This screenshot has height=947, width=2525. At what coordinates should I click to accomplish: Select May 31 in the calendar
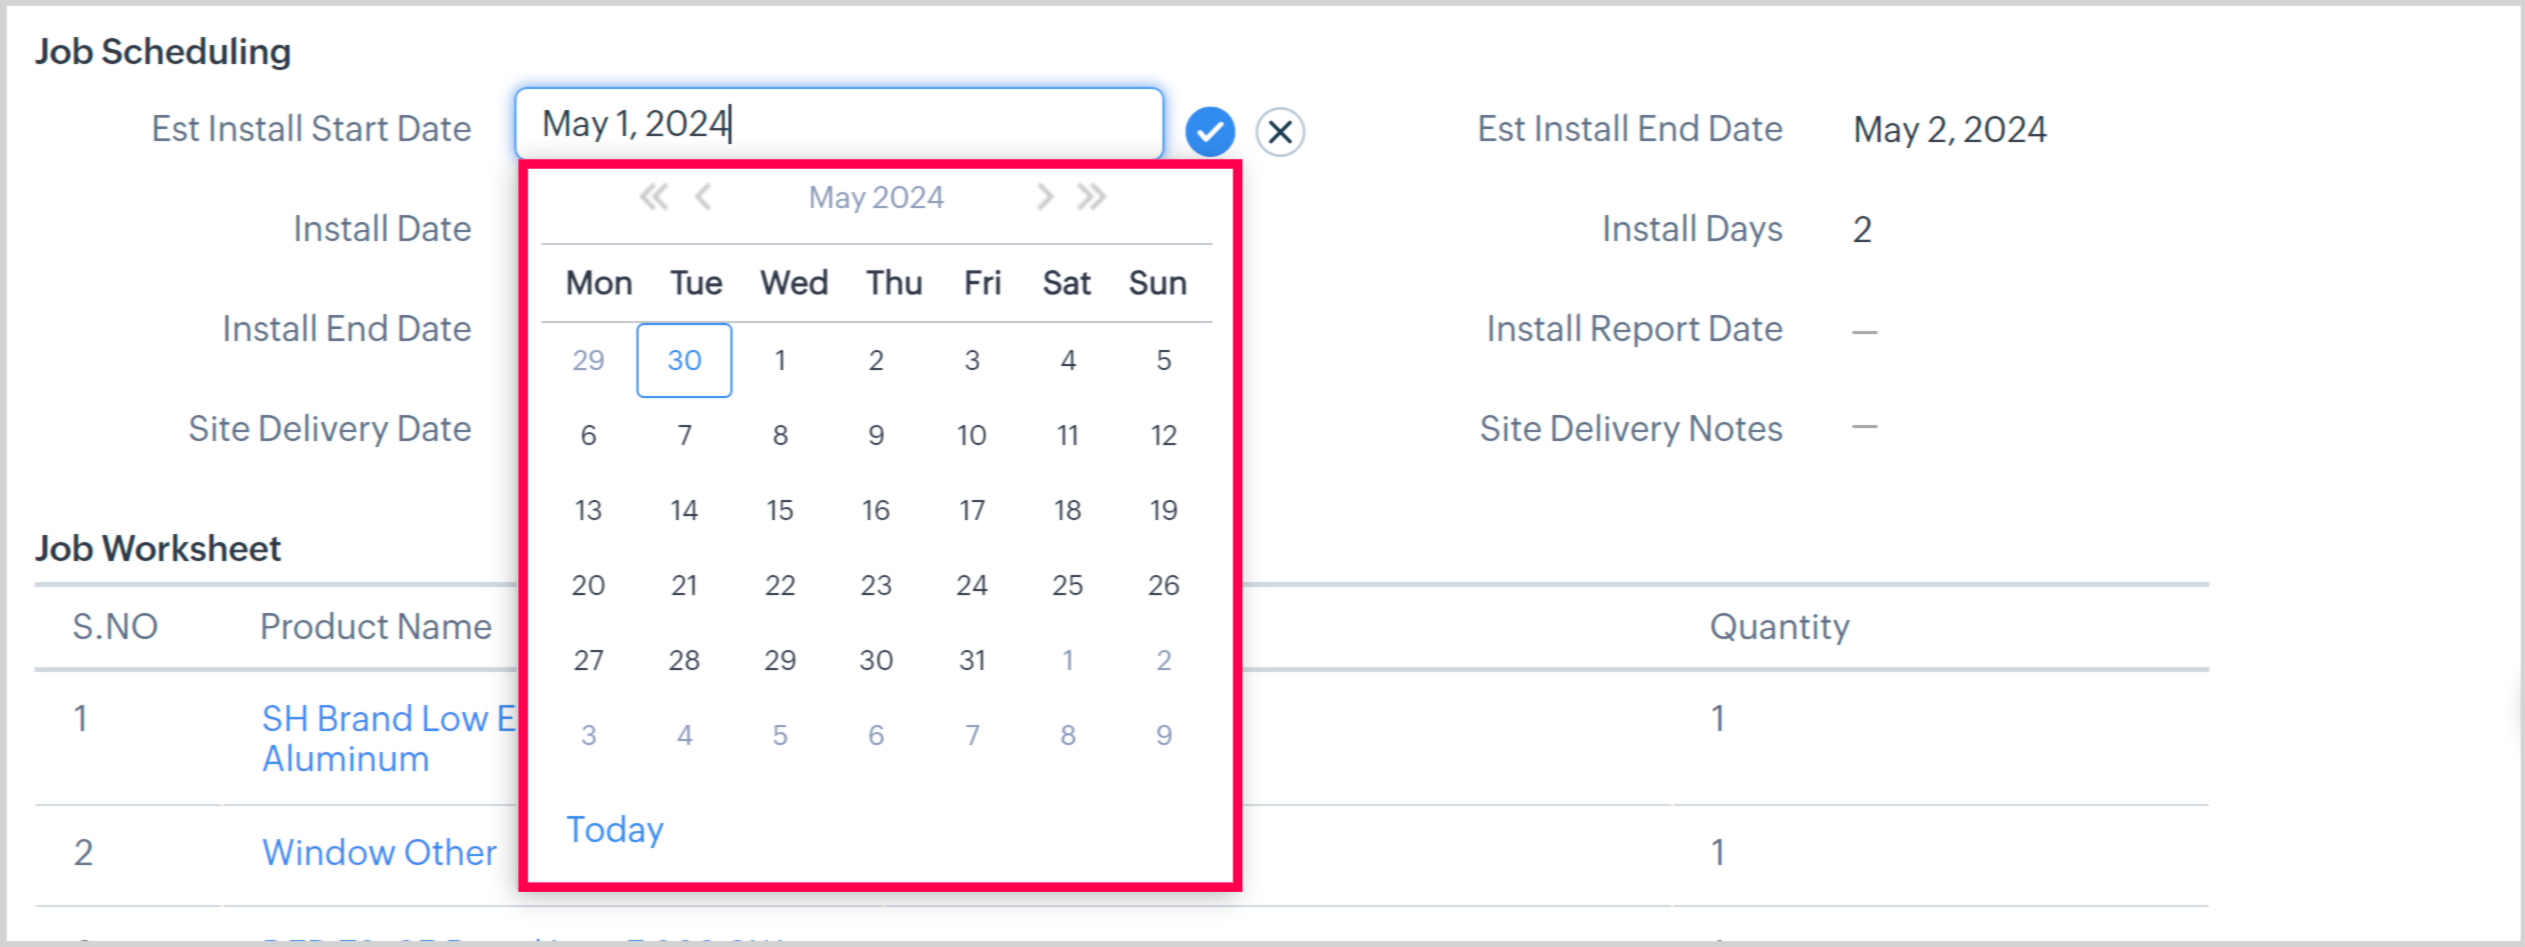[972, 660]
